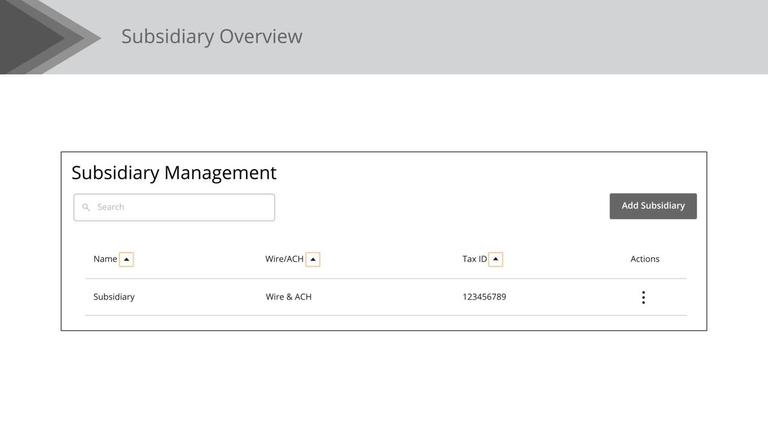Toggle the Tax ID sort arrow

click(496, 259)
